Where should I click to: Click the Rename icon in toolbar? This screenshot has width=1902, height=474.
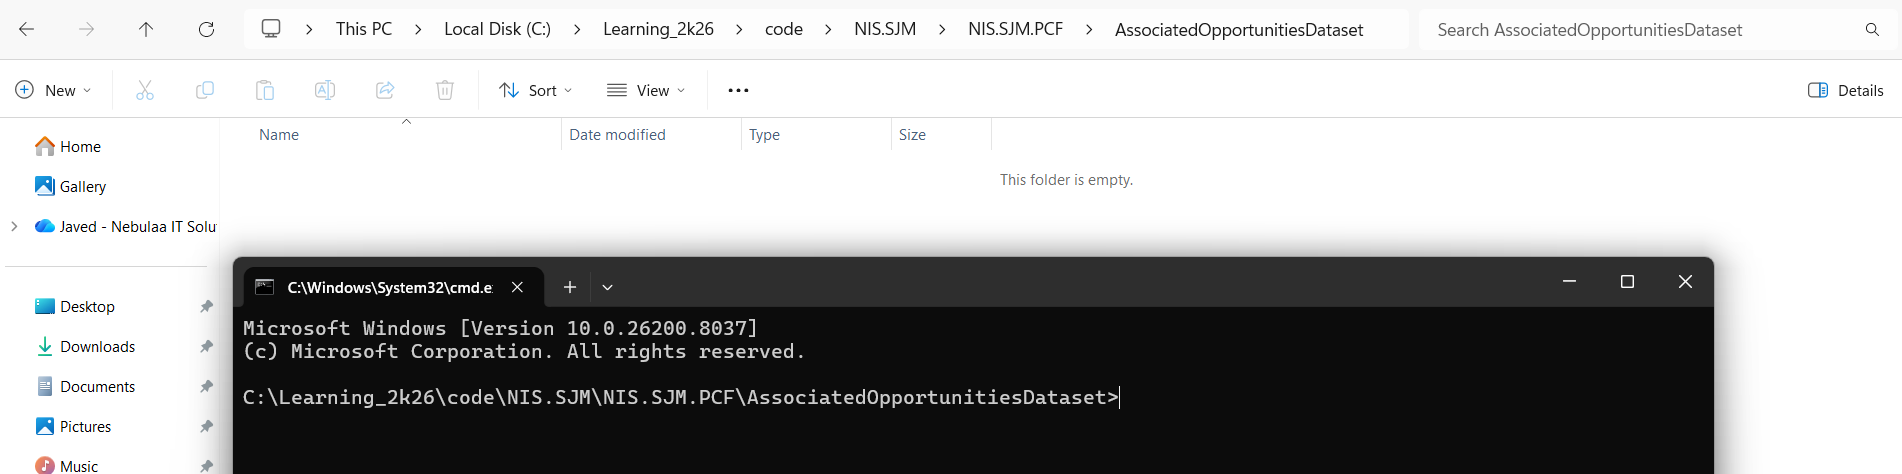325,90
